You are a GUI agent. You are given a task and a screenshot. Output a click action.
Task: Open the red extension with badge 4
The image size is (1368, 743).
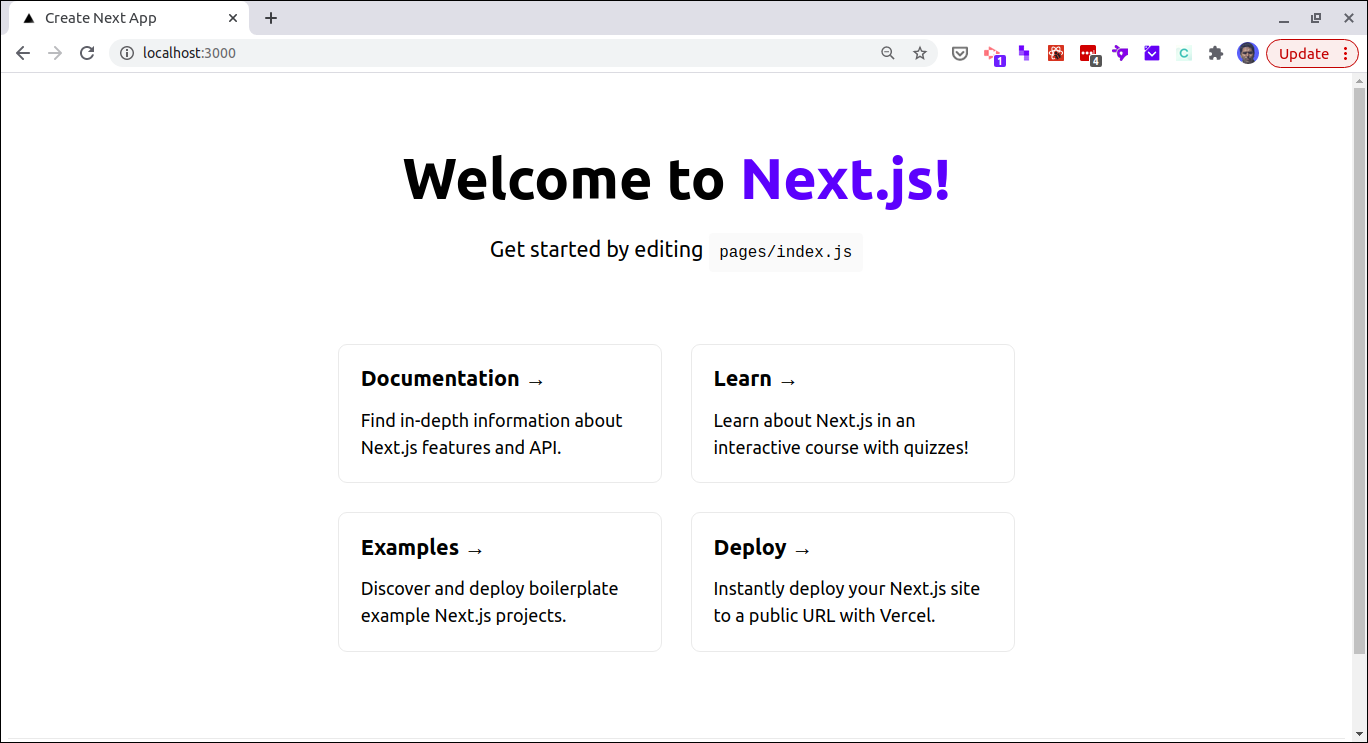click(1087, 53)
